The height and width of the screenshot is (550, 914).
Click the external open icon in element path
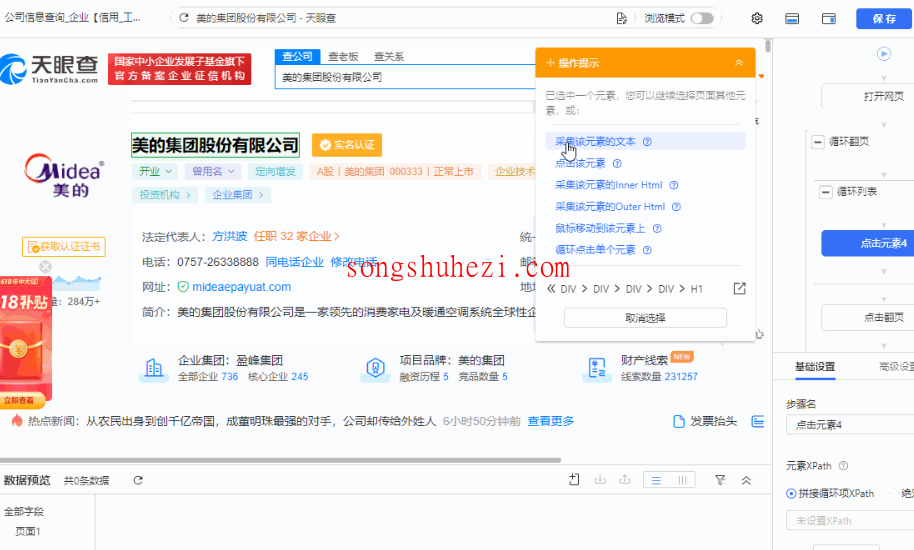[x=739, y=288]
